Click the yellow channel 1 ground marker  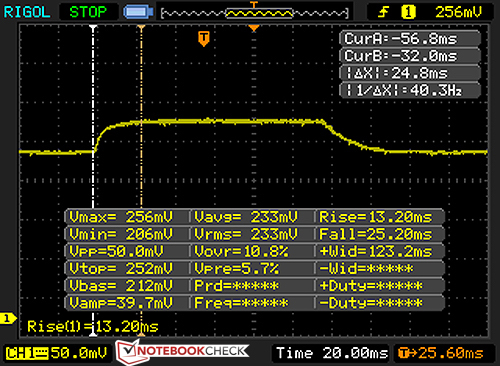[x=8, y=318]
